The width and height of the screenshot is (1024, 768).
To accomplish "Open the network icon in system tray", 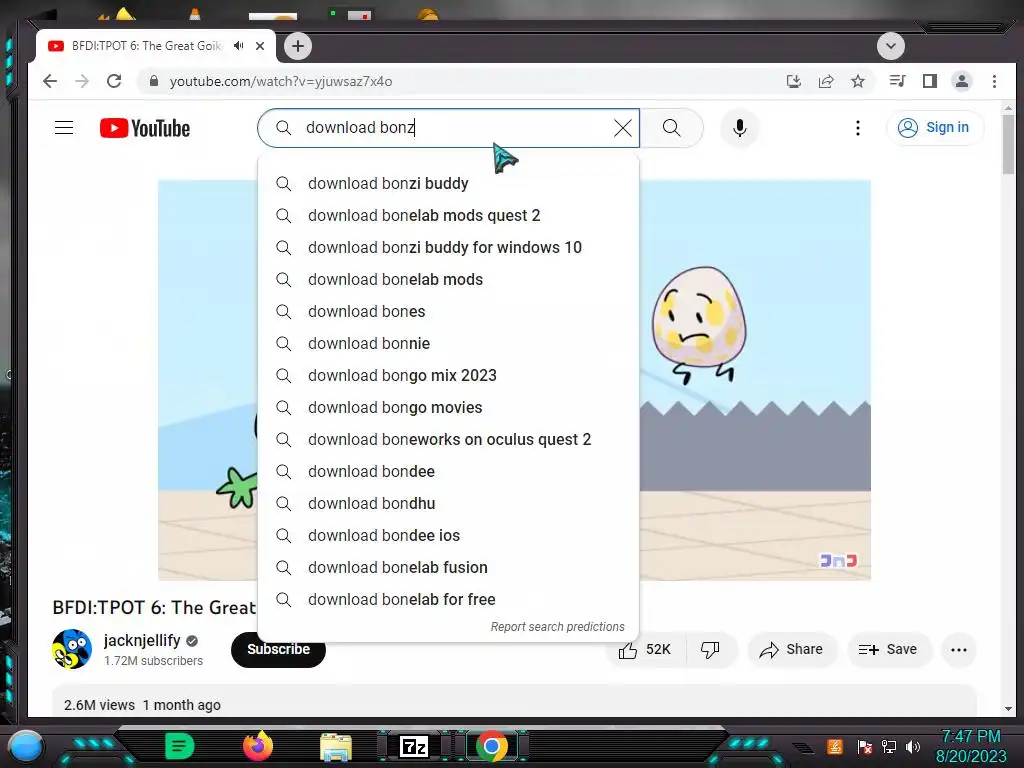I will tap(889, 746).
